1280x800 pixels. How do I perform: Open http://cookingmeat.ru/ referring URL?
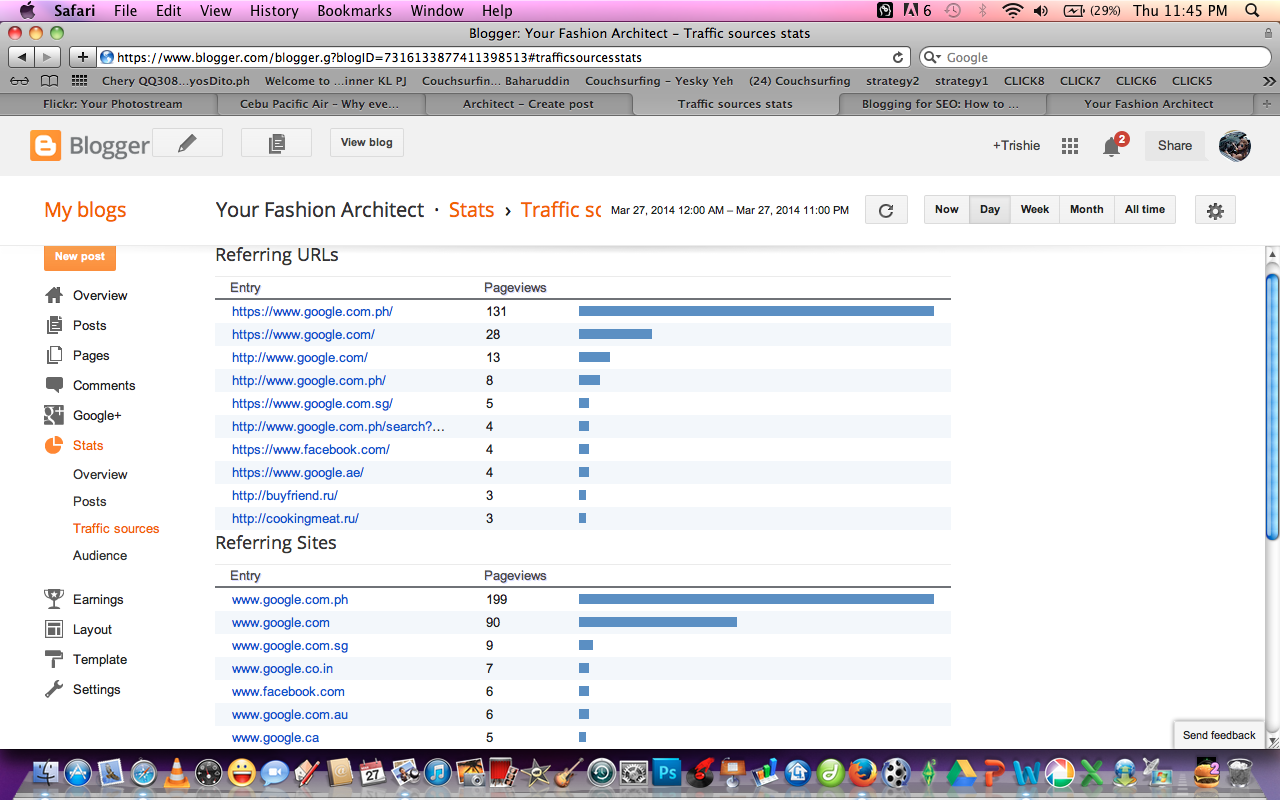click(x=295, y=519)
